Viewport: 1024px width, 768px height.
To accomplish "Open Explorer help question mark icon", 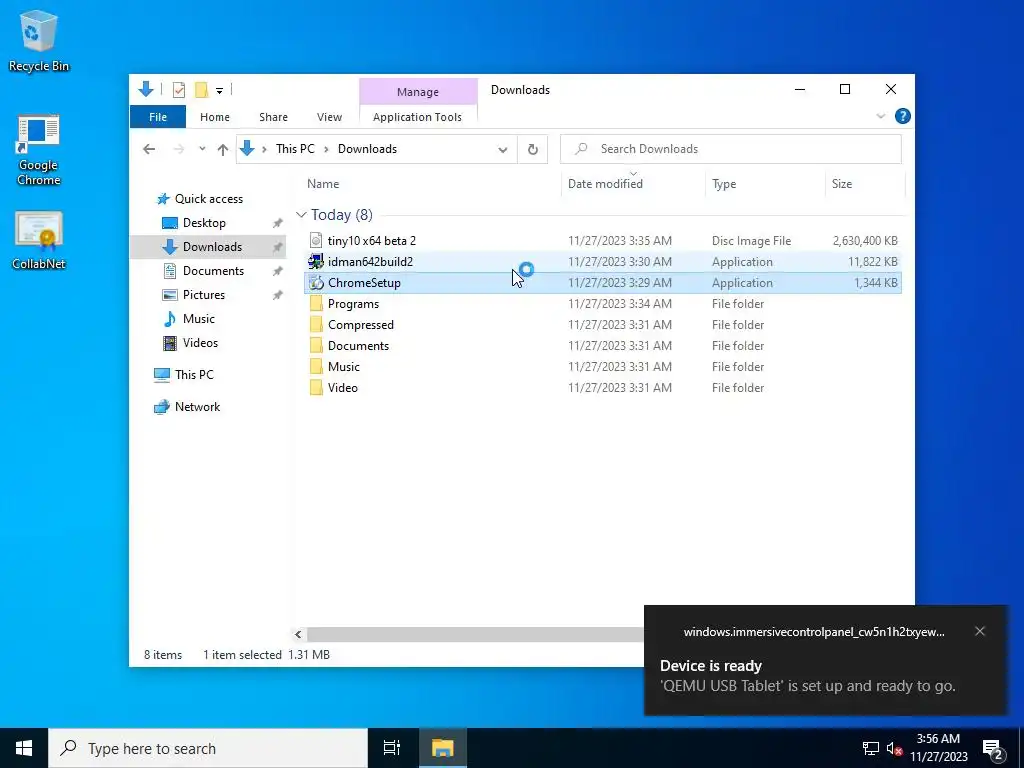I will (x=903, y=116).
